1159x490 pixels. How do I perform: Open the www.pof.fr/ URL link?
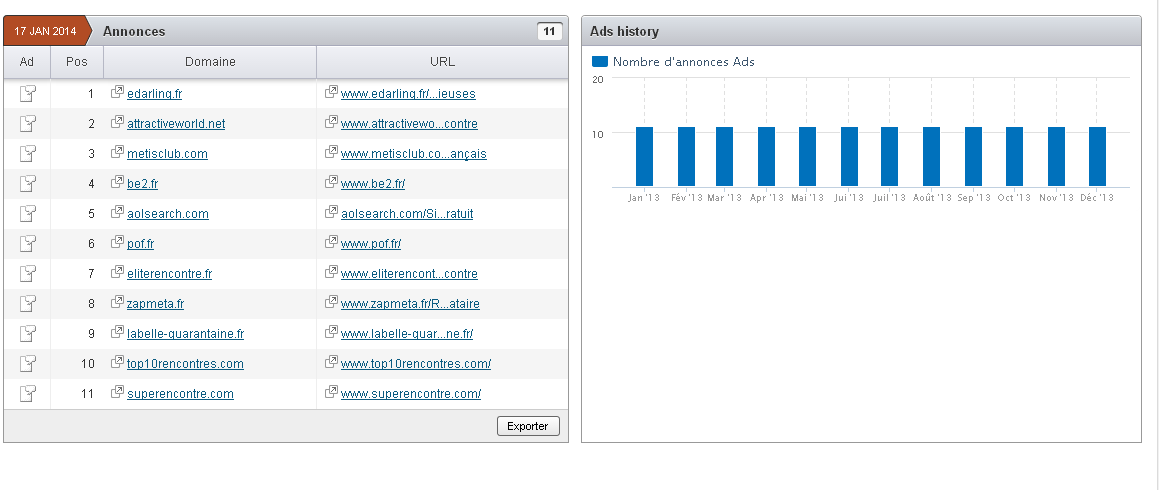(x=371, y=244)
